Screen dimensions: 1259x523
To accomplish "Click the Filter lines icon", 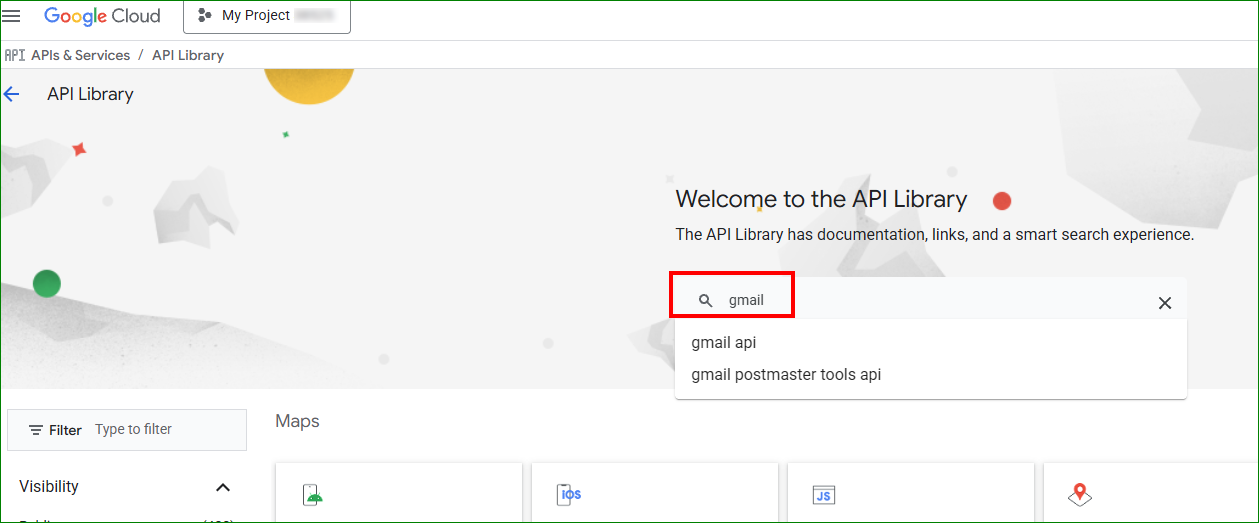I will (36, 430).
